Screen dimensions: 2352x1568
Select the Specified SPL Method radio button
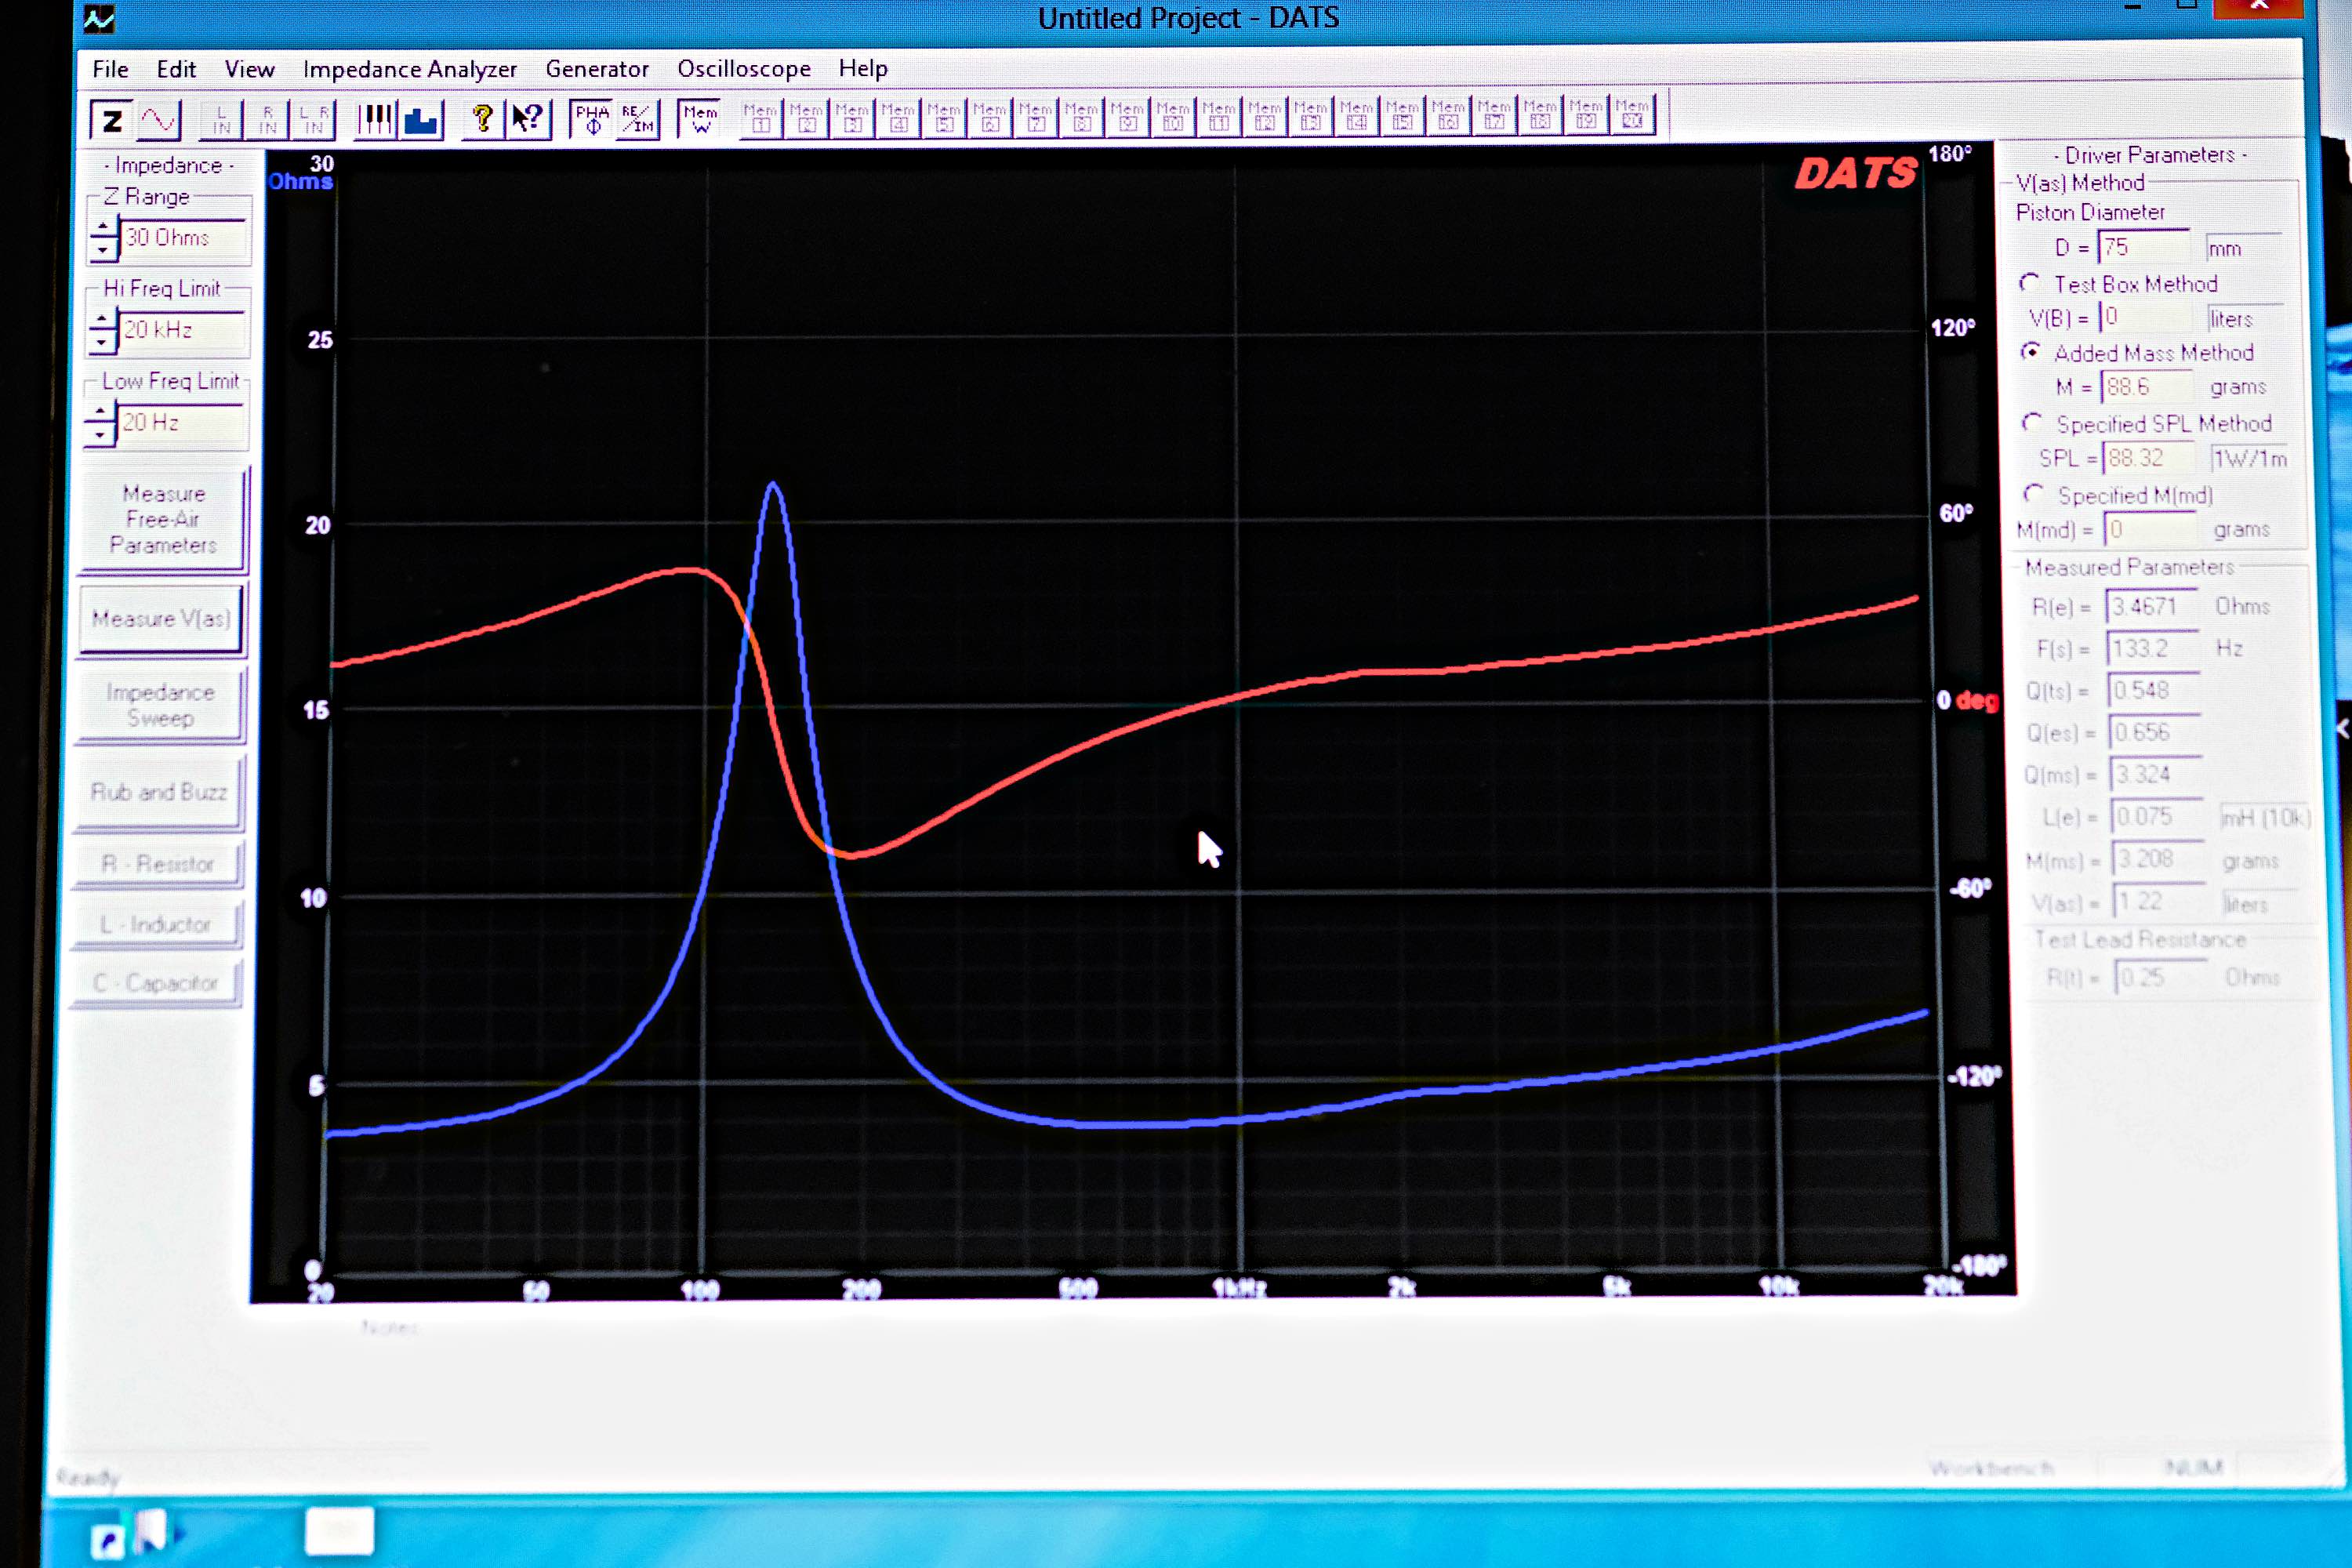point(2032,423)
